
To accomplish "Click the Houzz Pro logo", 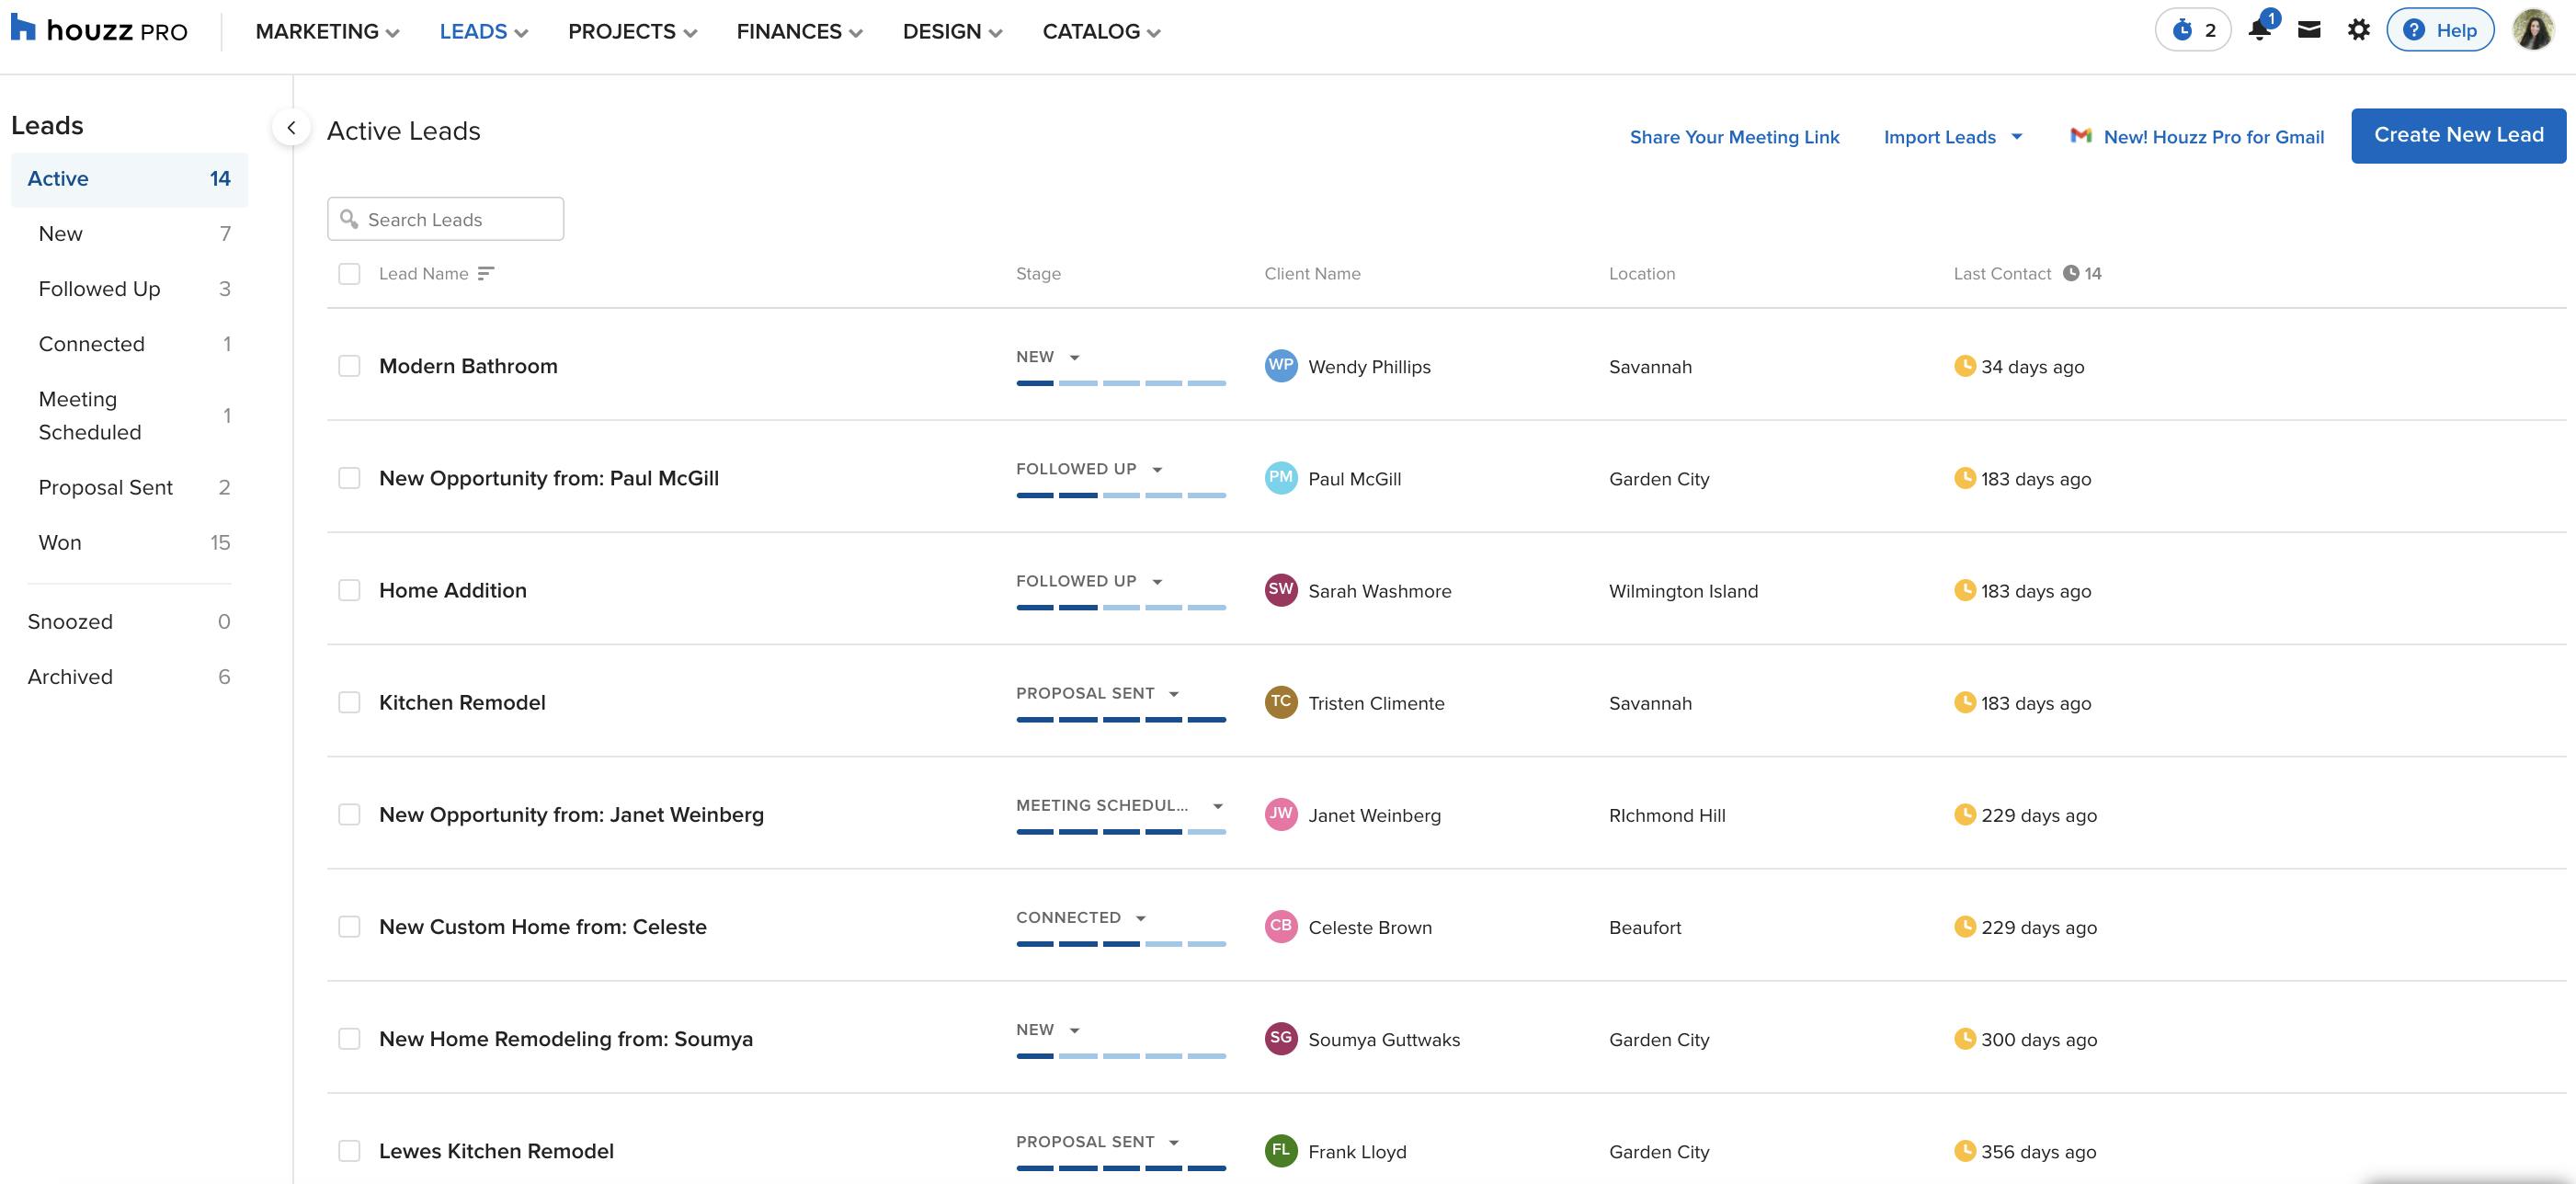I will point(100,30).
